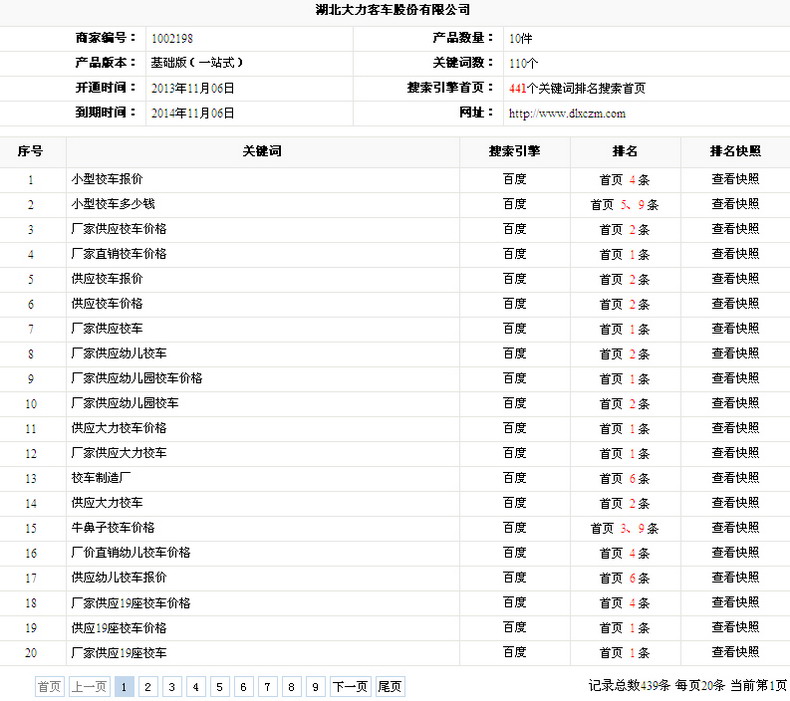
Task: View snapshot for 厂家供应19座校车 row
Action: [x=735, y=653]
